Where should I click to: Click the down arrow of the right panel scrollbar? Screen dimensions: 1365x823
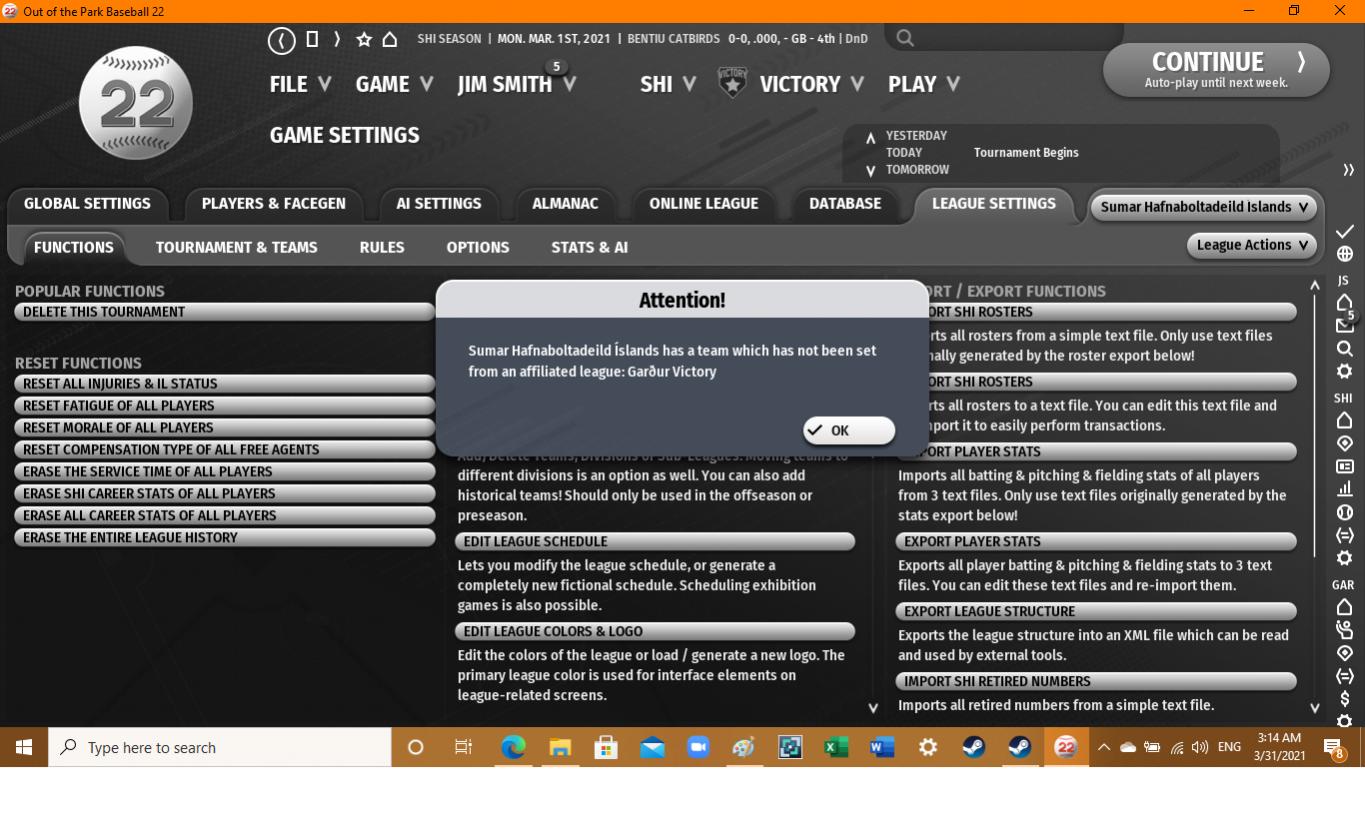click(x=1315, y=708)
